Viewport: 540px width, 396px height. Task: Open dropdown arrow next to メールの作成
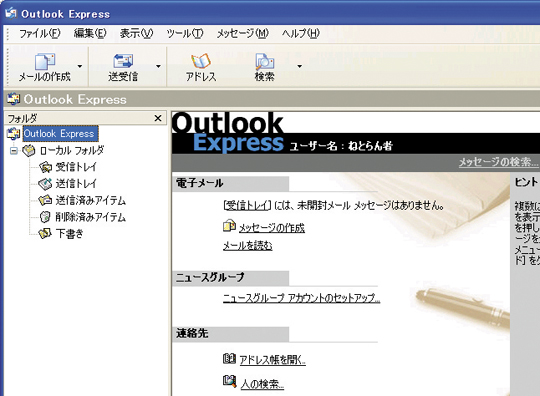click(x=80, y=66)
